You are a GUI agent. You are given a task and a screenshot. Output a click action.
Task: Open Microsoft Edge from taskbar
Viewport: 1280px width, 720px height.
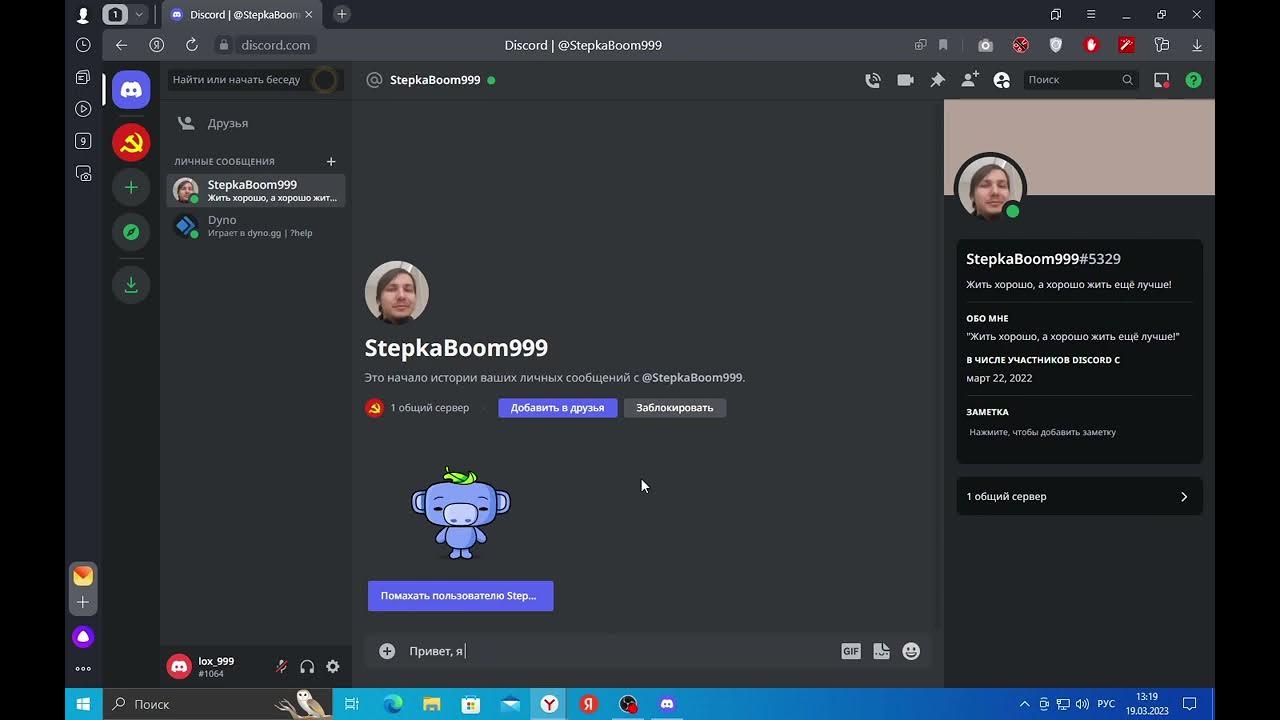392,704
